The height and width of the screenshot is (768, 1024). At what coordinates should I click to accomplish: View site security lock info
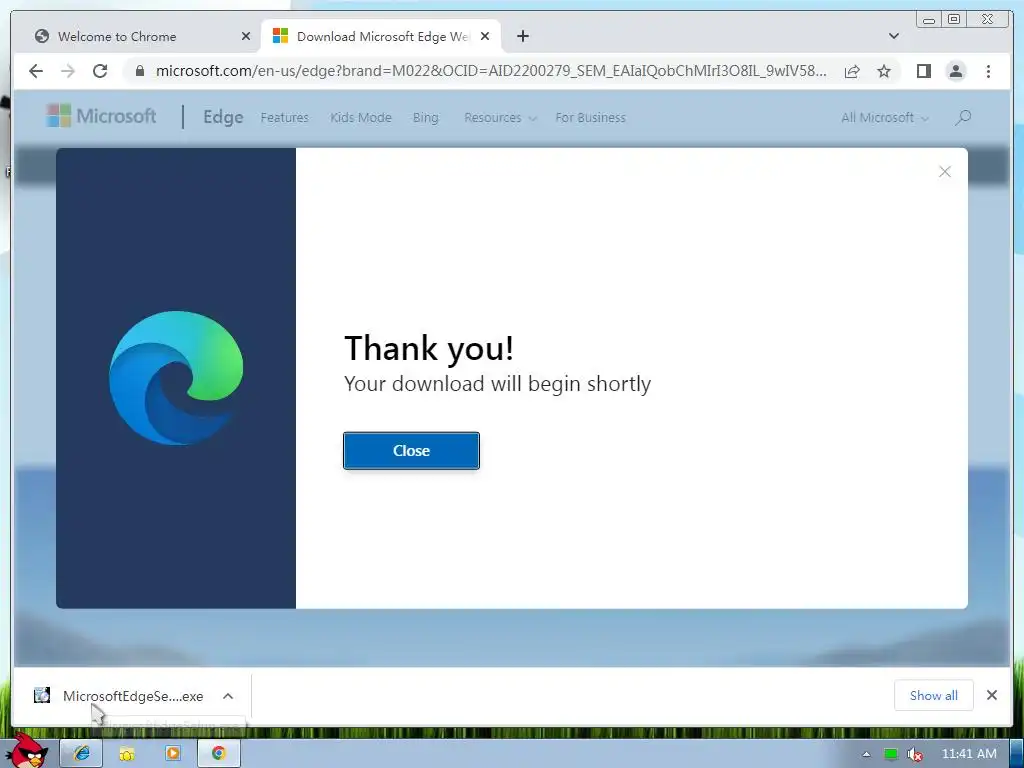(139, 71)
